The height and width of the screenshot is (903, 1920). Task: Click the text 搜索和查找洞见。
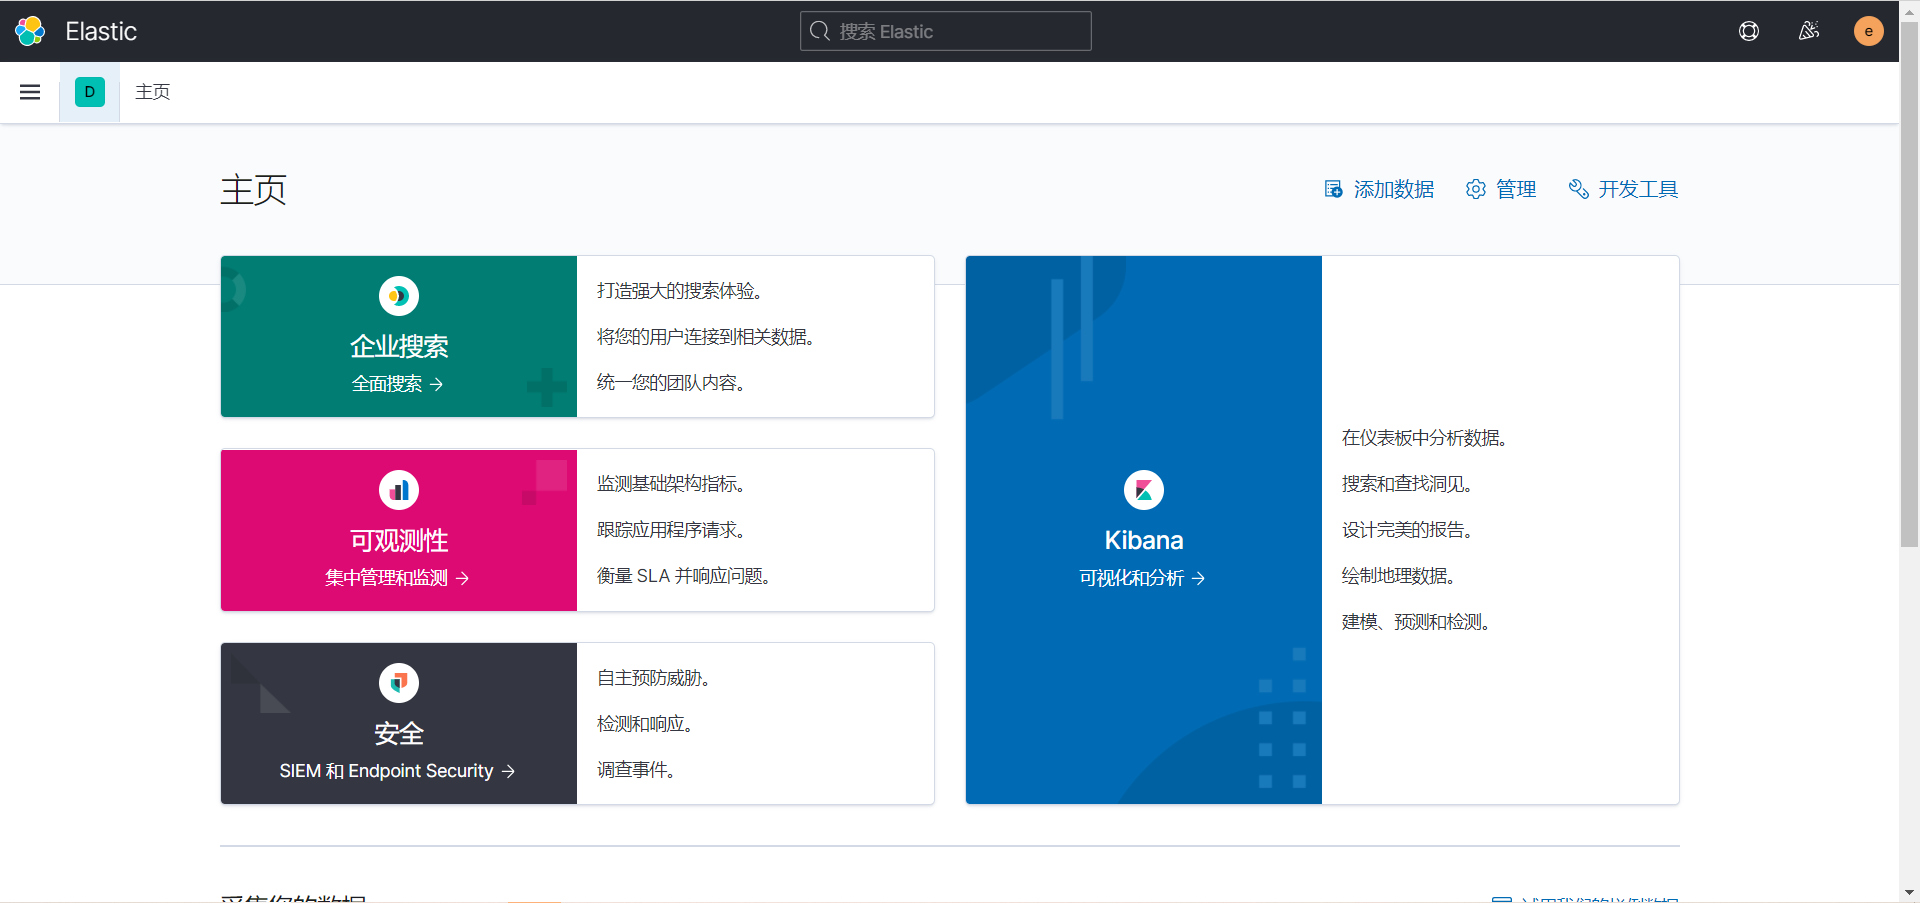1408,484
